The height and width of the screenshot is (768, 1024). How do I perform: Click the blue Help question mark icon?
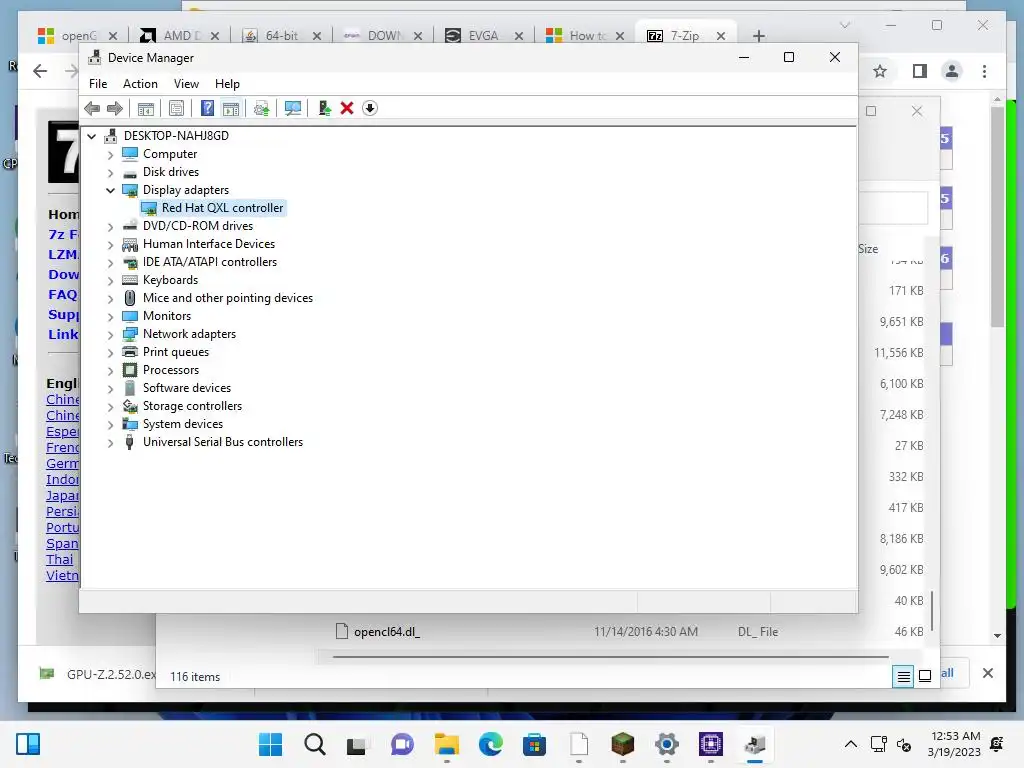[x=207, y=108]
